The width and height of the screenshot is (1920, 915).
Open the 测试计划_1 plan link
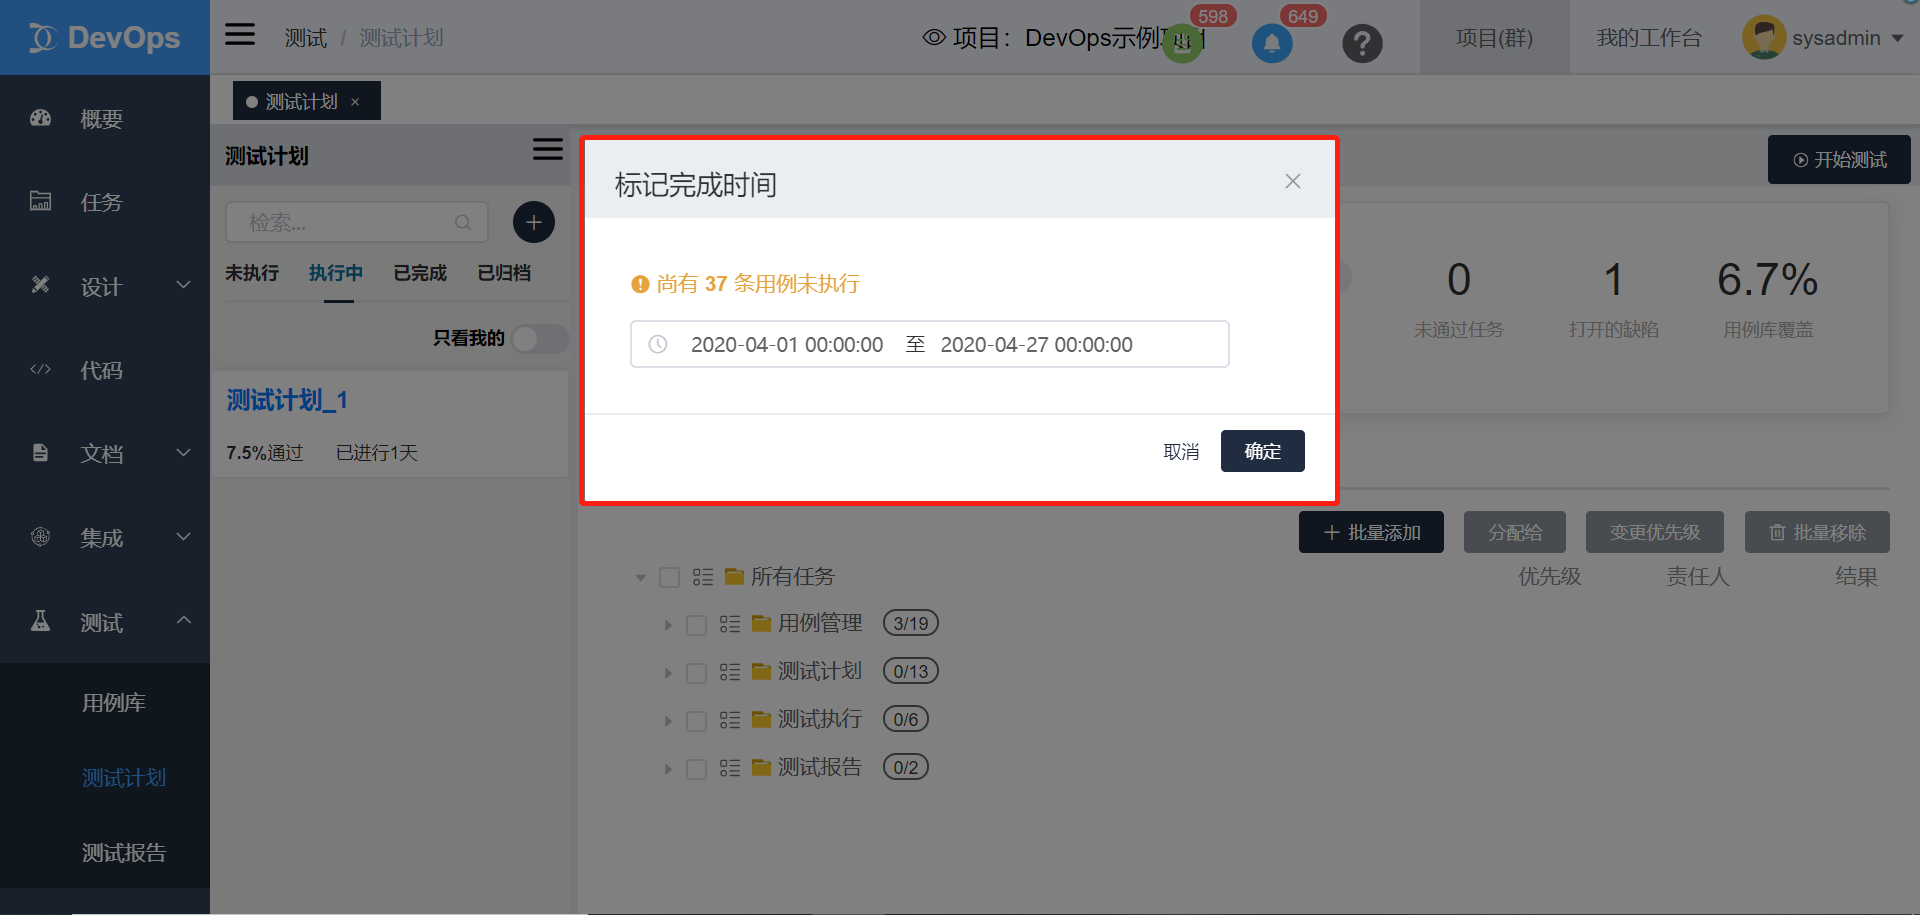287,400
